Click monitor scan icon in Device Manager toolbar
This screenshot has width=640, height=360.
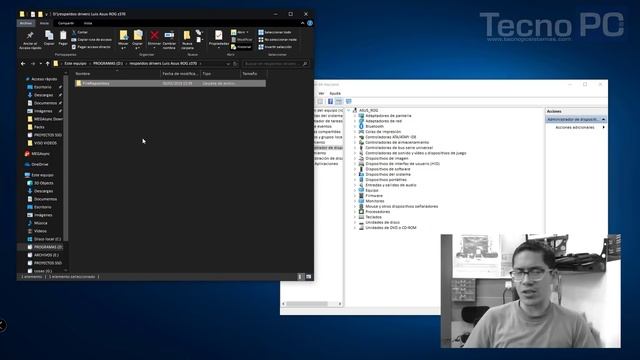click(349, 101)
